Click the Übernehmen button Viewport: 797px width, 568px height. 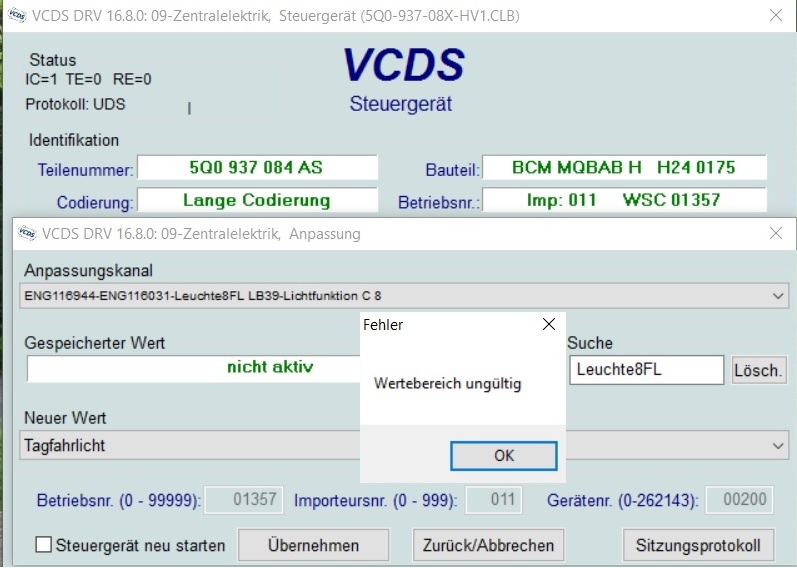(x=313, y=545)
